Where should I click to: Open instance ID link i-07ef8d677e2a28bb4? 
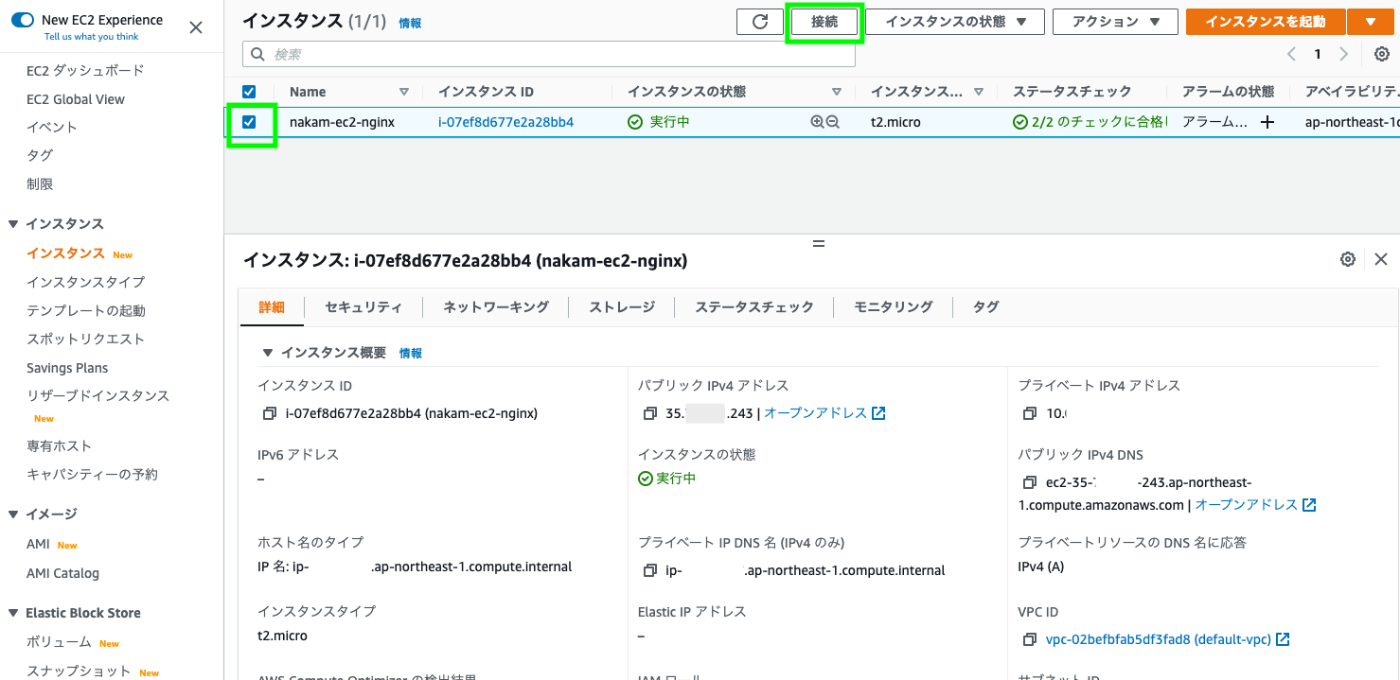[506, 122]
